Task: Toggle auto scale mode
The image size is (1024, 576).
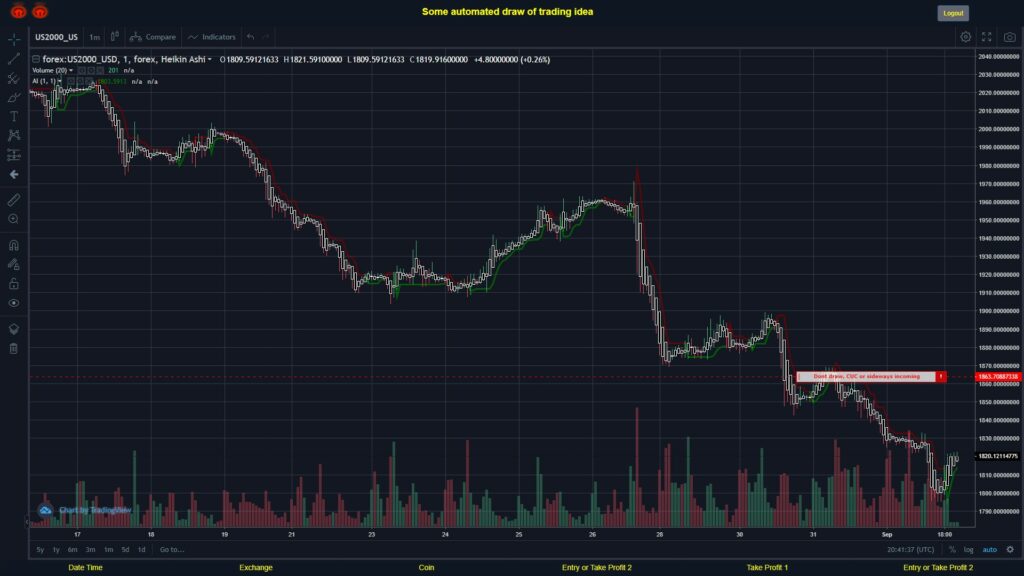Action: click(990, 550)
